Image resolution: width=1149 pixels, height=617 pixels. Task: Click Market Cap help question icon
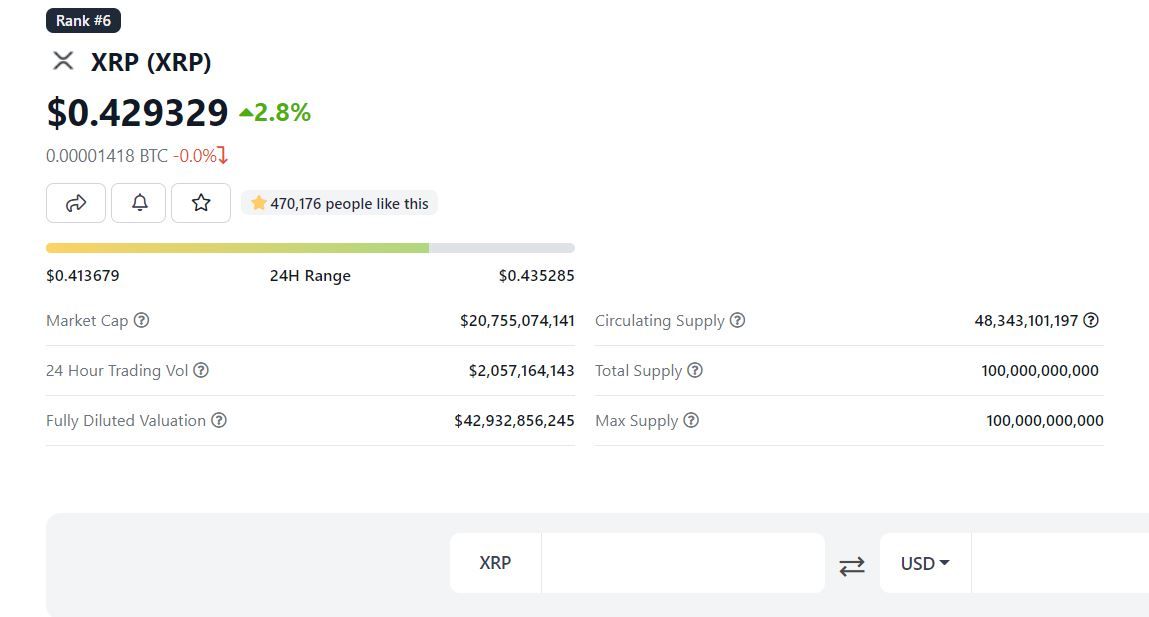point(142,321)
